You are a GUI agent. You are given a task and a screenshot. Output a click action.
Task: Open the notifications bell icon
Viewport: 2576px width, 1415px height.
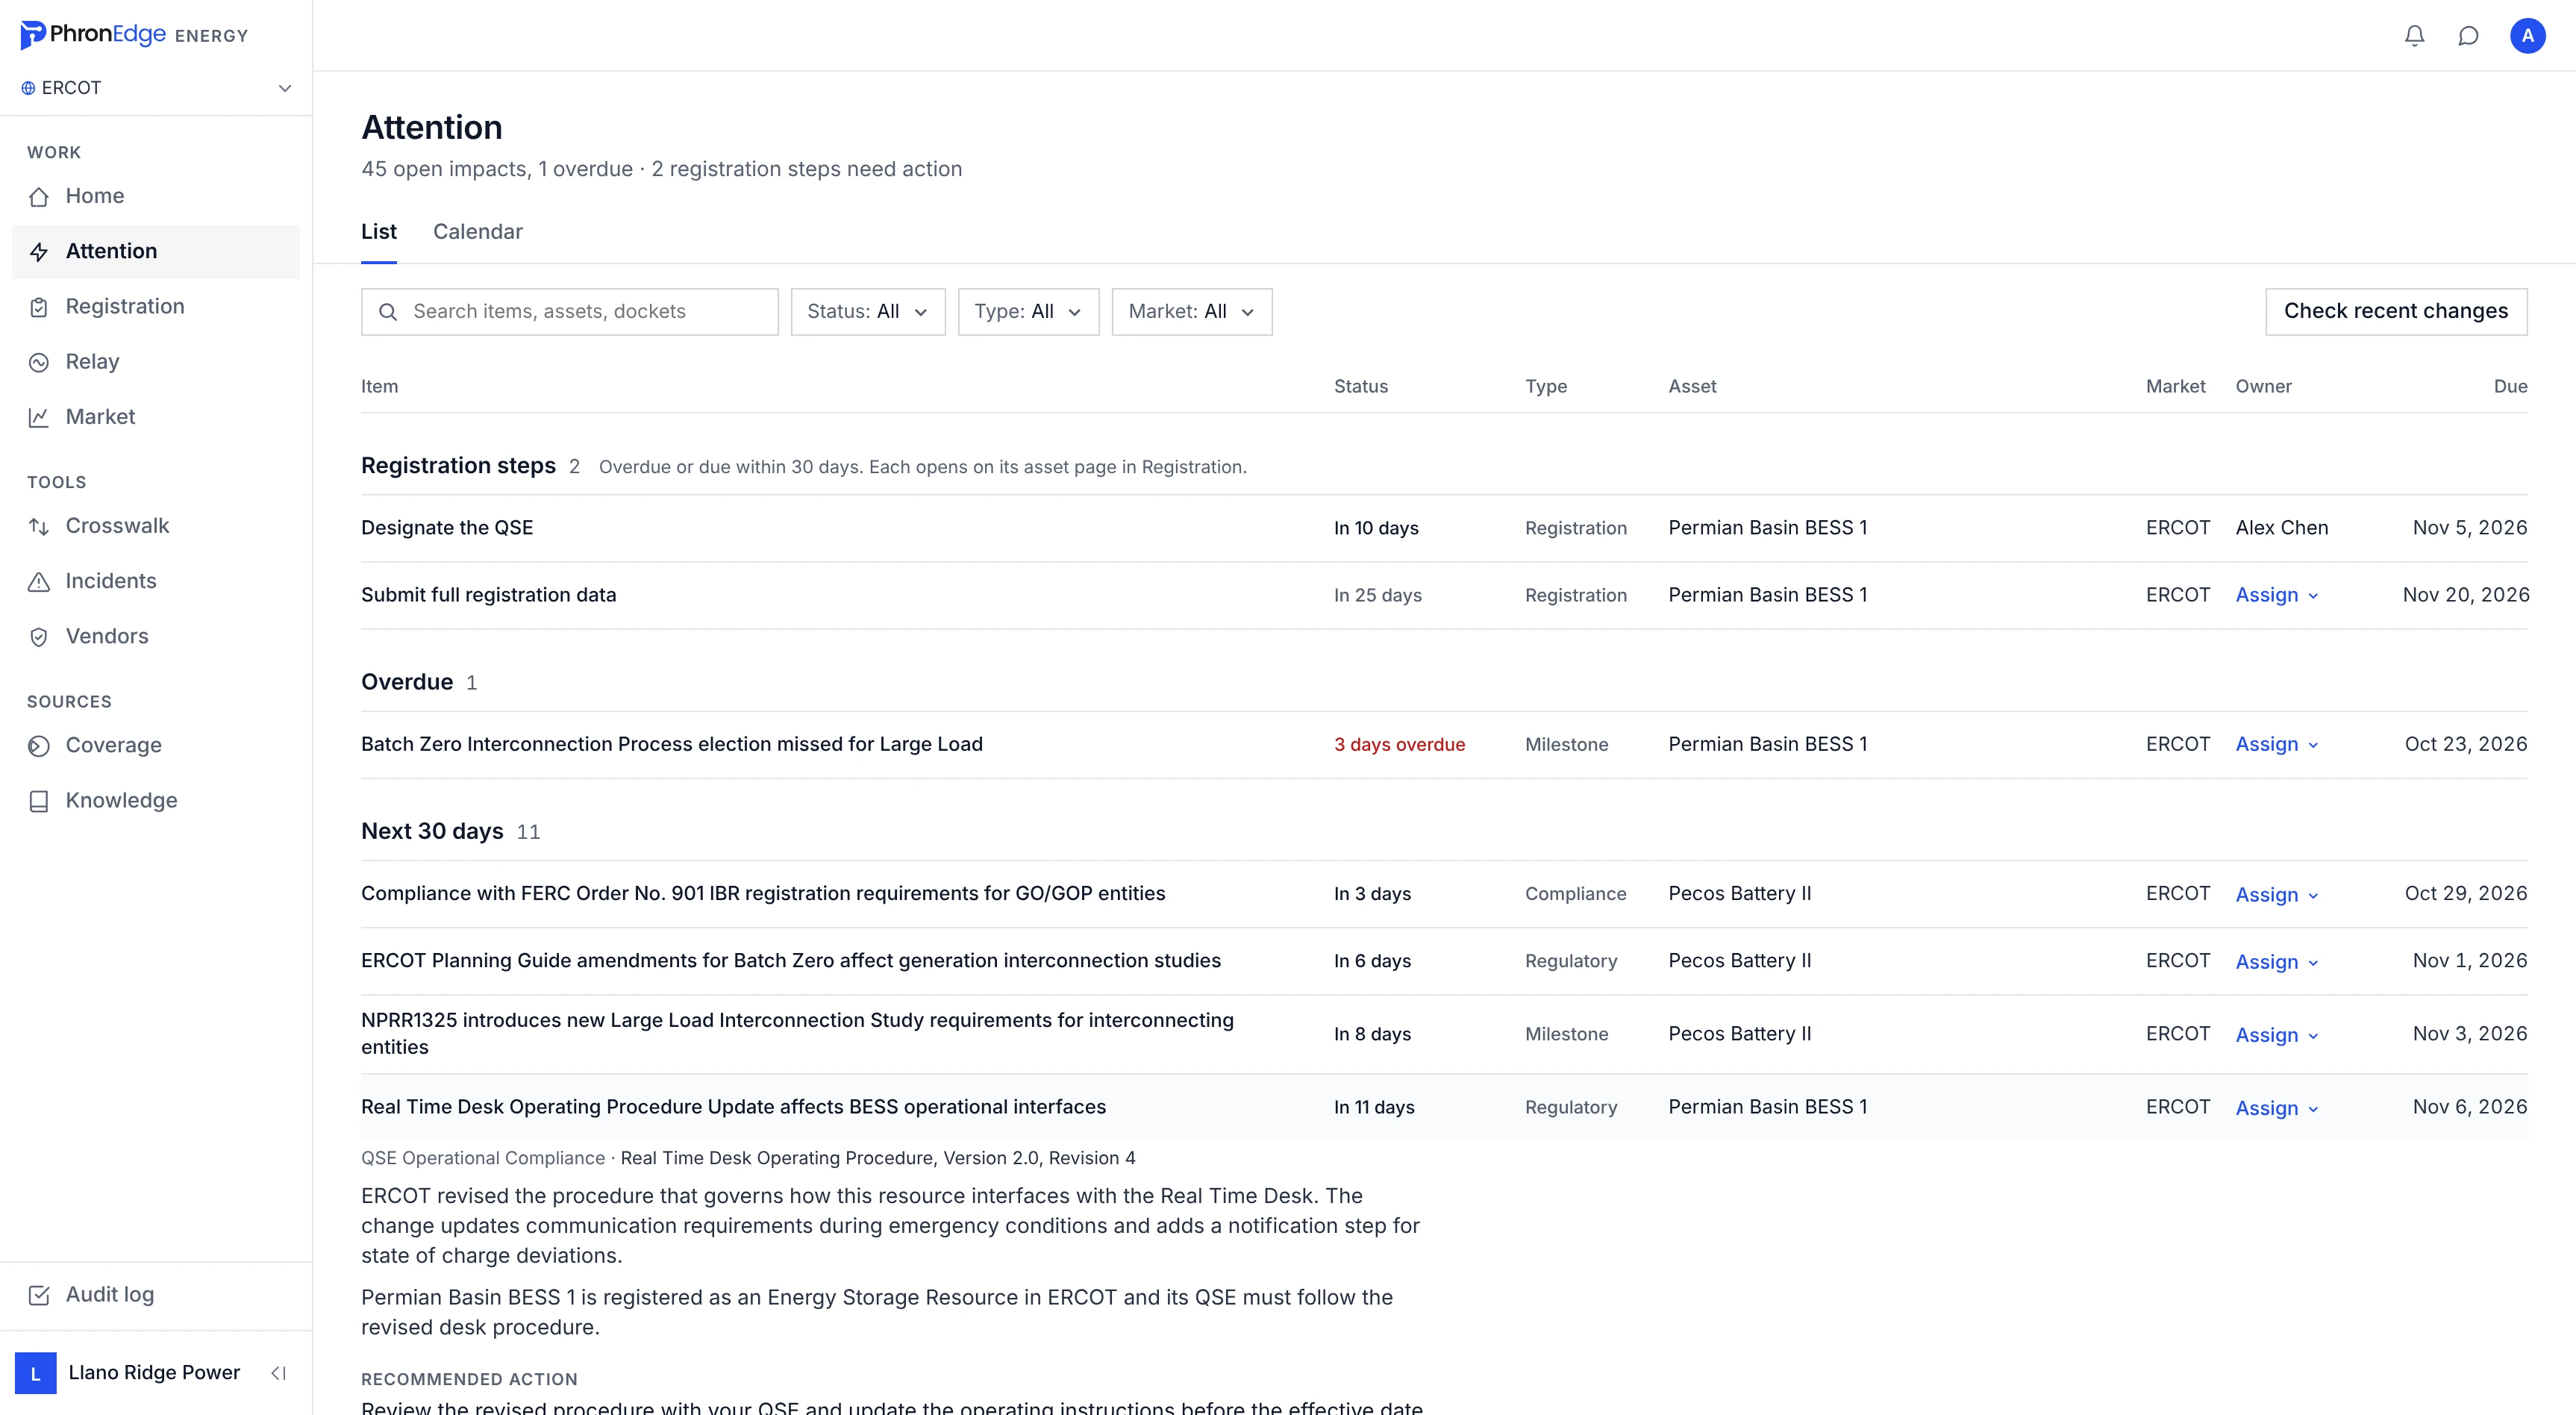2414,36
